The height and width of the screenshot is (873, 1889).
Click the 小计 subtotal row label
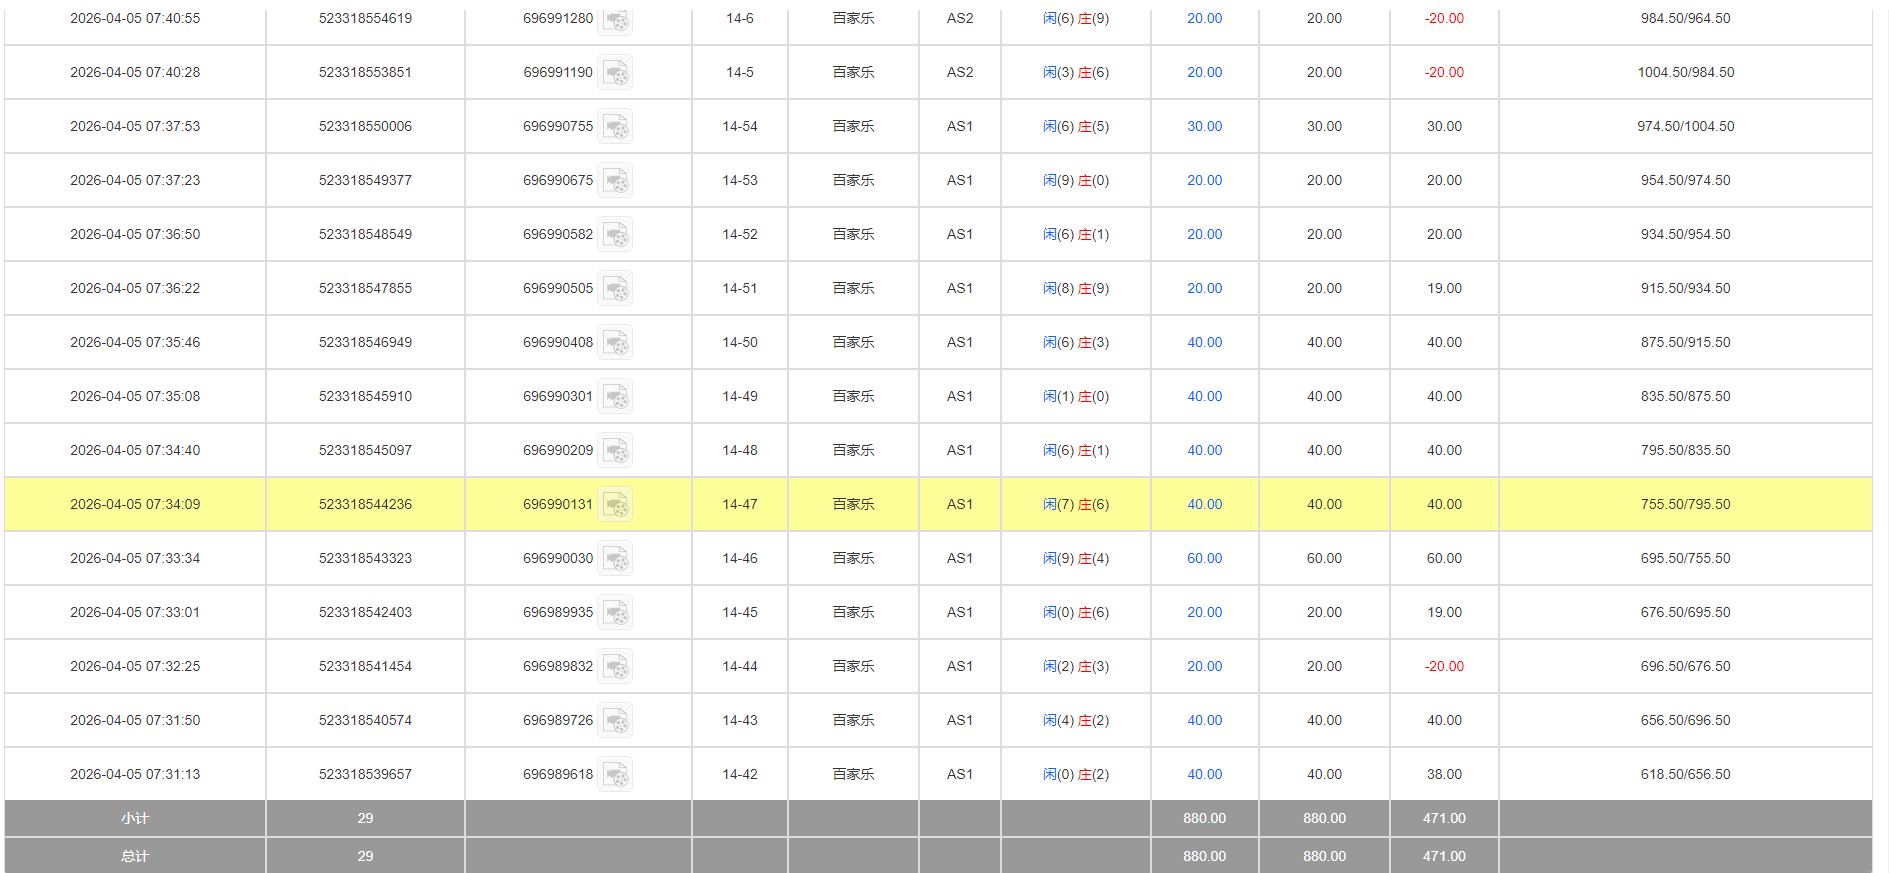pos(135,819)
